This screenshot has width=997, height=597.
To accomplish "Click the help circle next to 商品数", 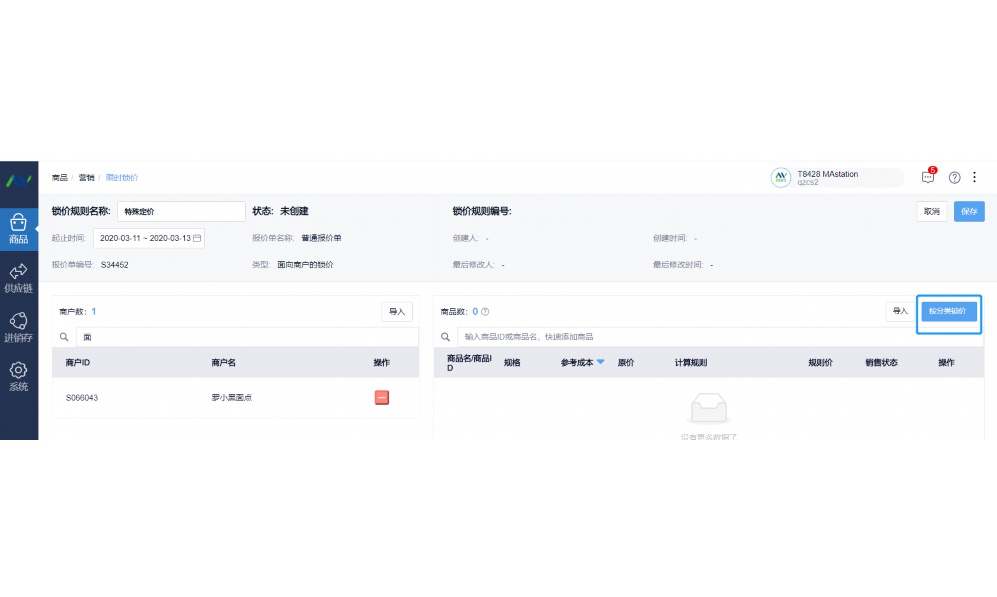I will click(x=485, y=311).
